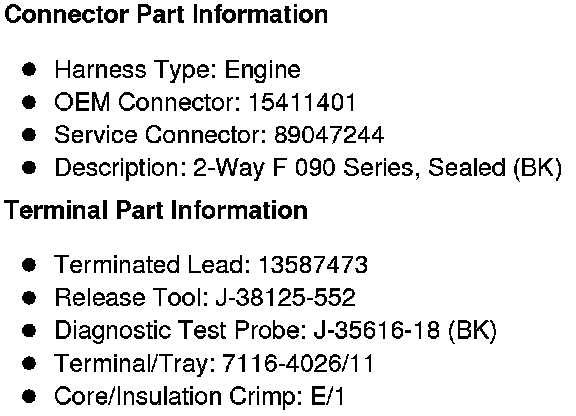This screenshot has height=416, width=576.
Task: Click OEM Connector number 15411401
Action: click(302, 102)
